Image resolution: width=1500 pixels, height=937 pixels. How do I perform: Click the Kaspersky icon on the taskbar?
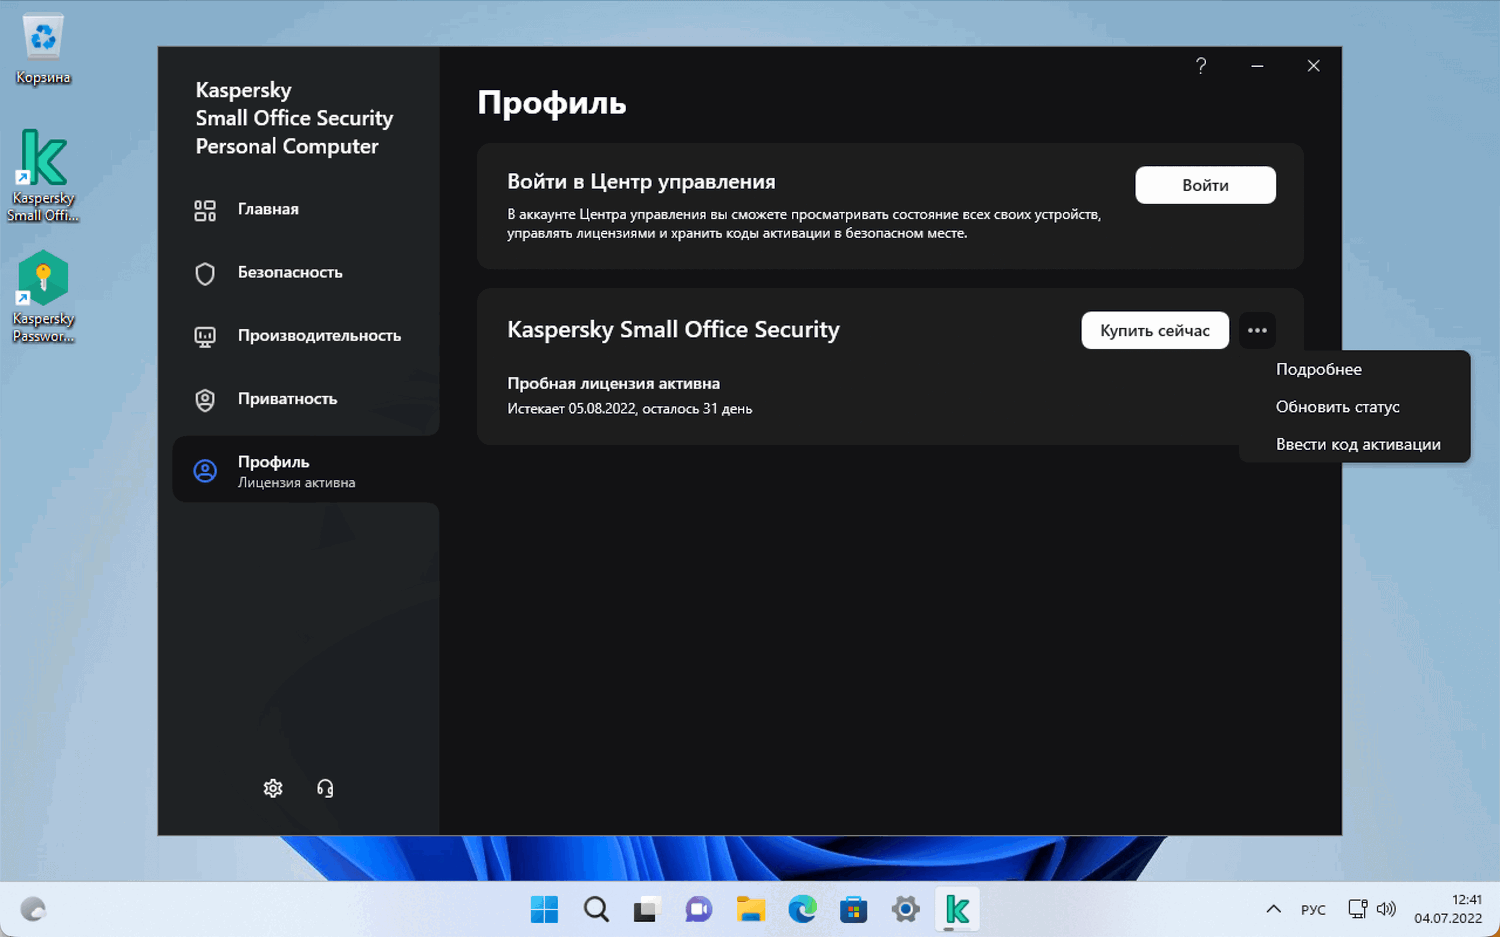pyautogui.click(x=957, y=909)
